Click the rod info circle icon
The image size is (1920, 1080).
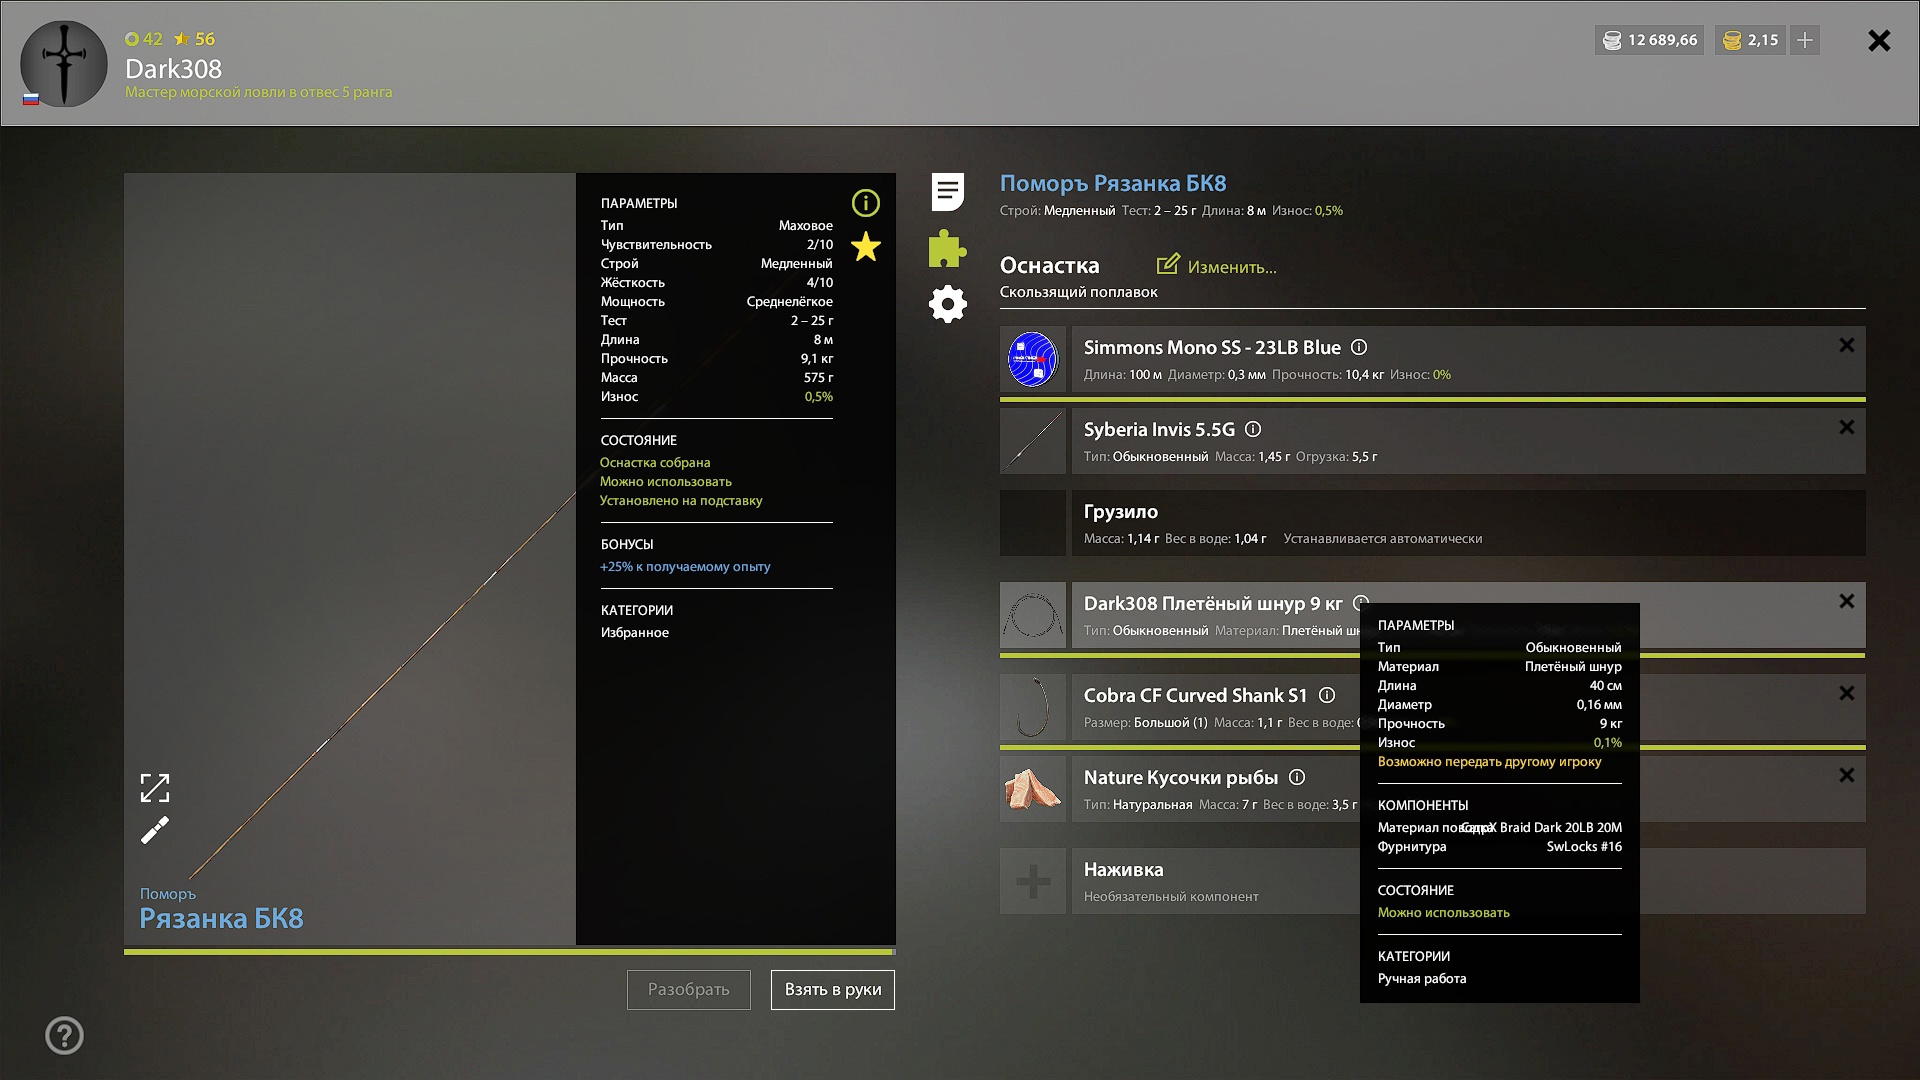click(866, 203)
